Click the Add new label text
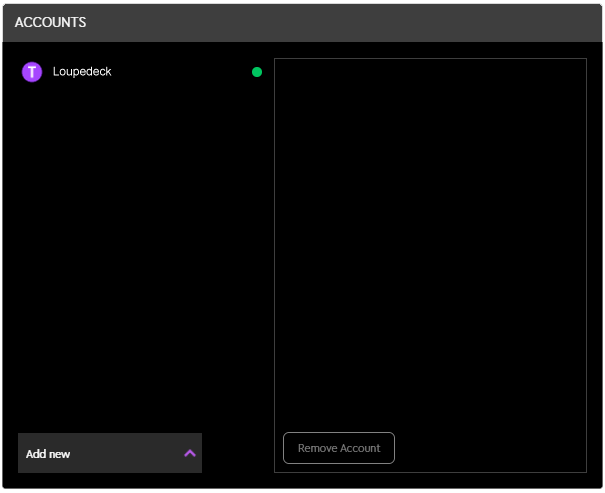 [48, 454]
